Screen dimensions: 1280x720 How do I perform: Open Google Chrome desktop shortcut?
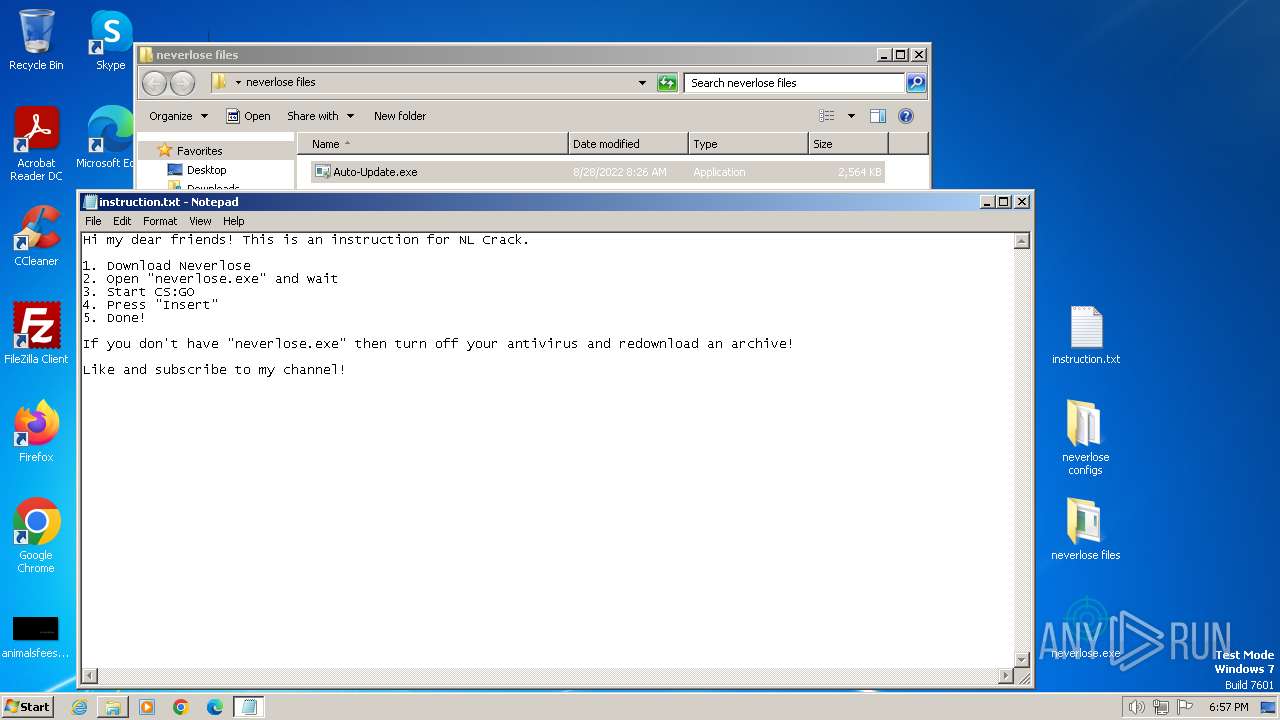click(36, 536)
